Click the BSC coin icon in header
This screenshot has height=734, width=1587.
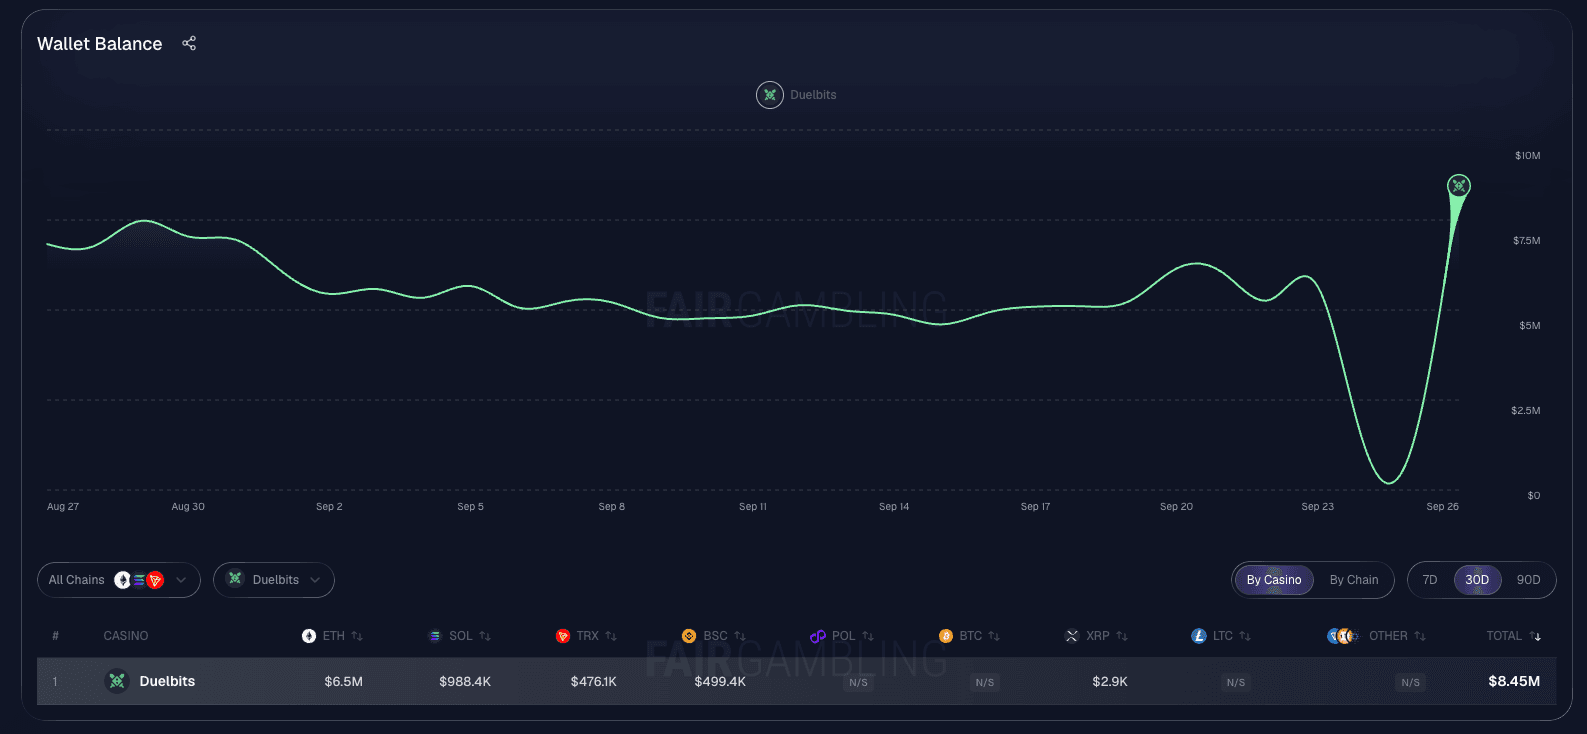tap(689, 636)
